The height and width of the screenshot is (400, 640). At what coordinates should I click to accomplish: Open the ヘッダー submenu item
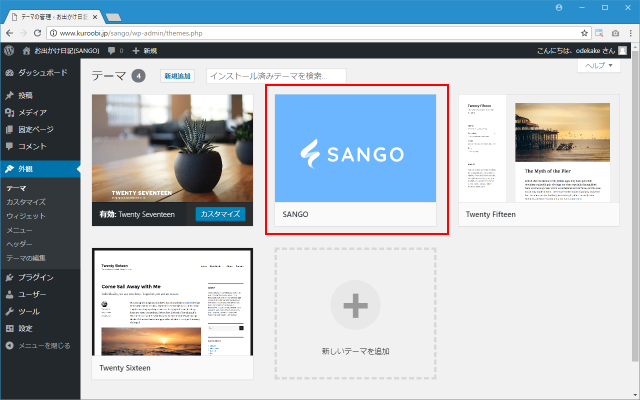(19, 244)
